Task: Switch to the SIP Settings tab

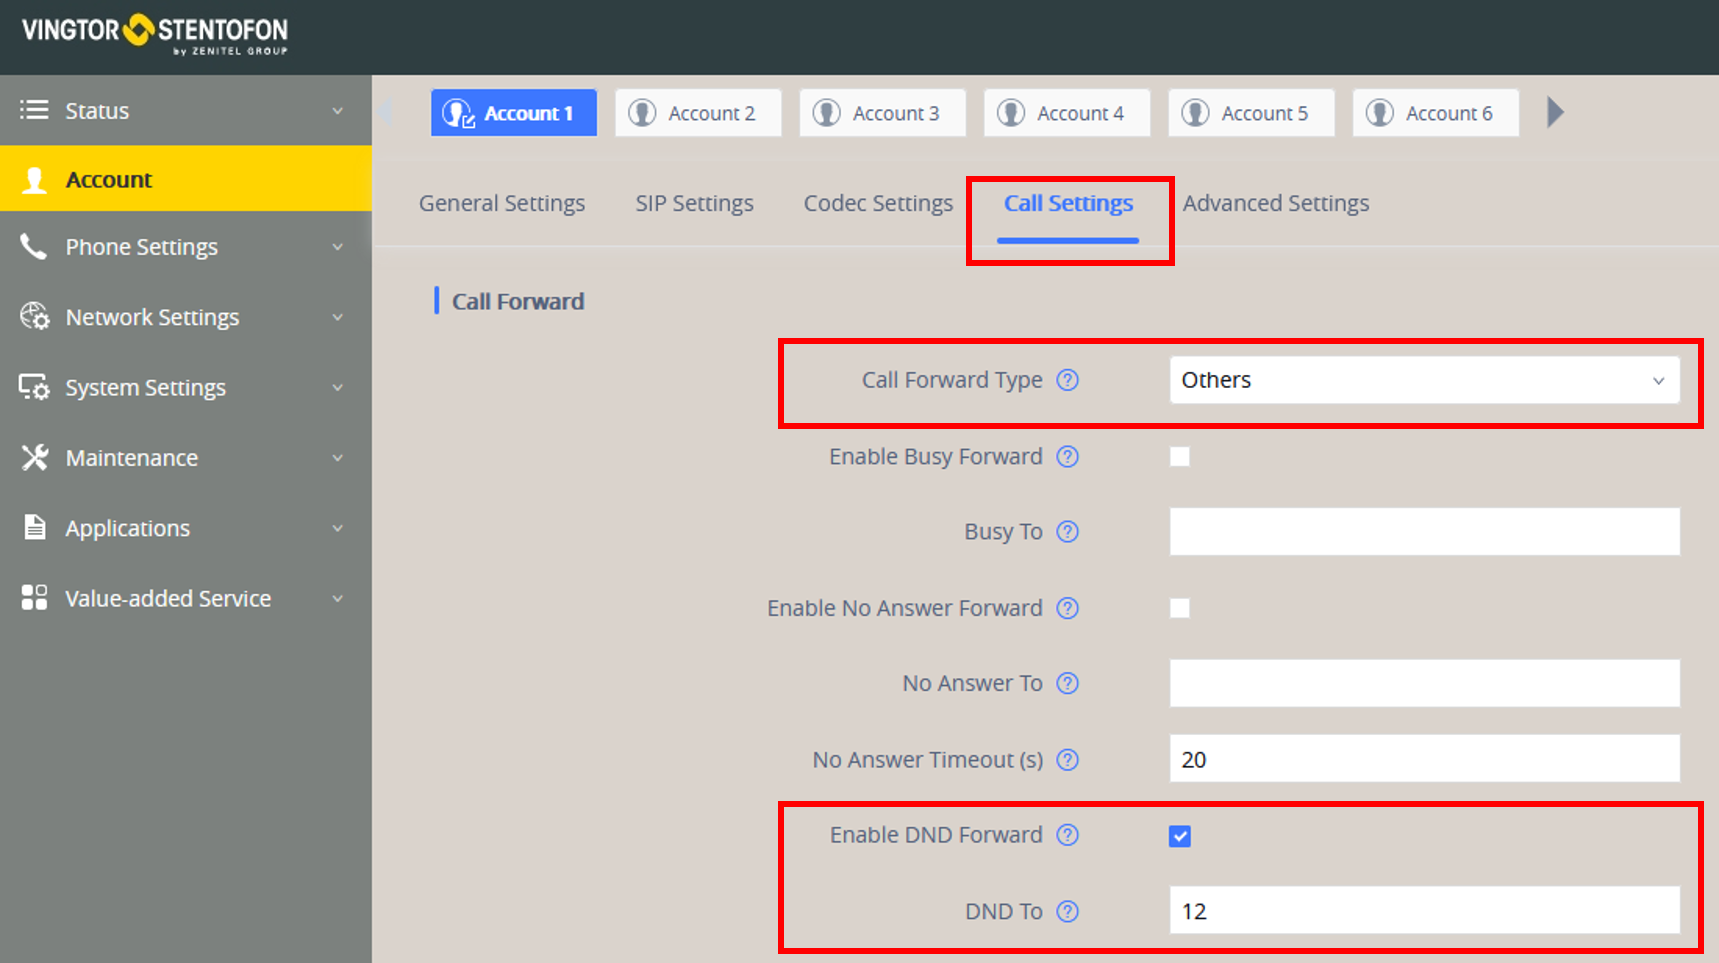Action: 694,204
